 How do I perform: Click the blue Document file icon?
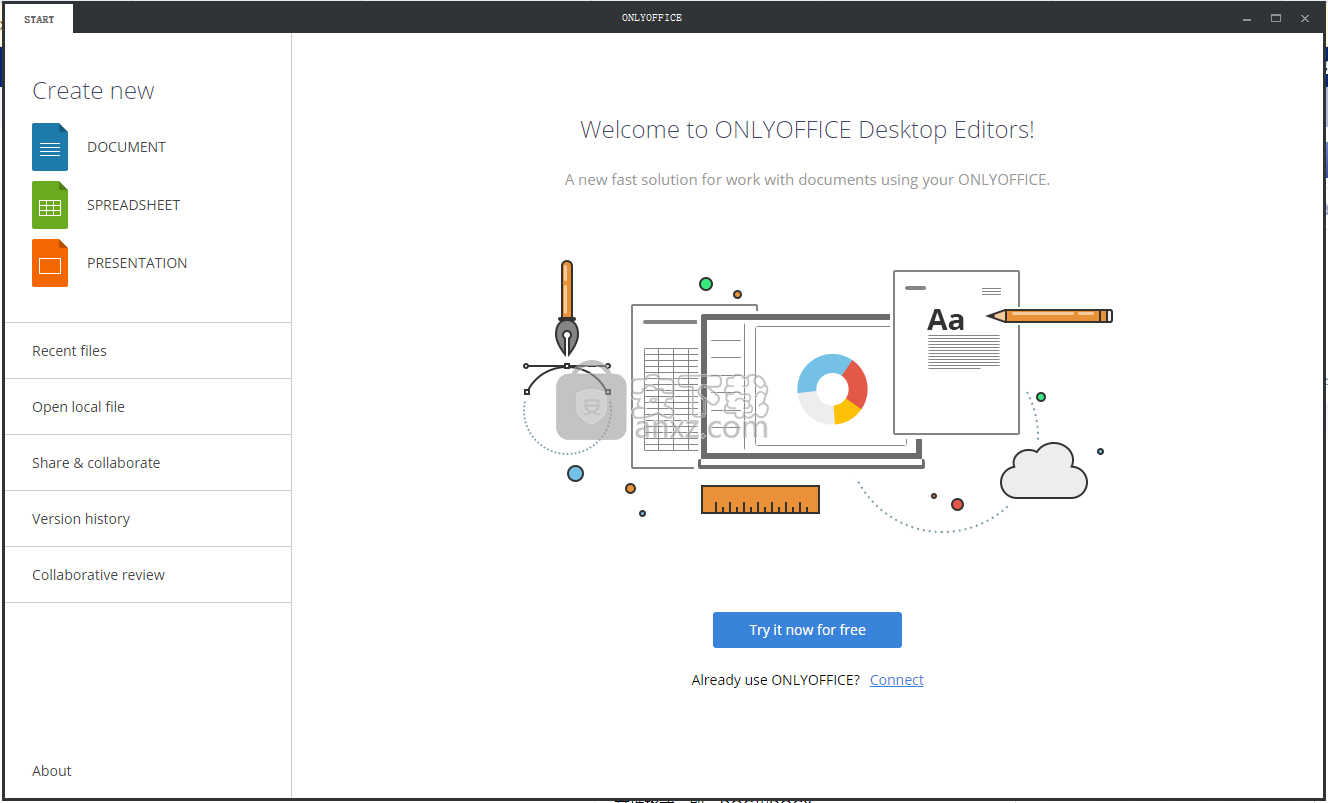[x=50, y=147]
